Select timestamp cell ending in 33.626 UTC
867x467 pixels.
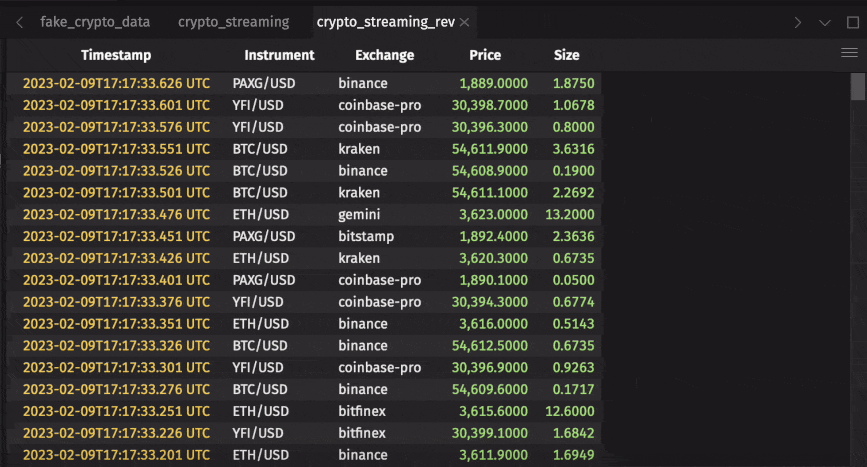[116, 83]
